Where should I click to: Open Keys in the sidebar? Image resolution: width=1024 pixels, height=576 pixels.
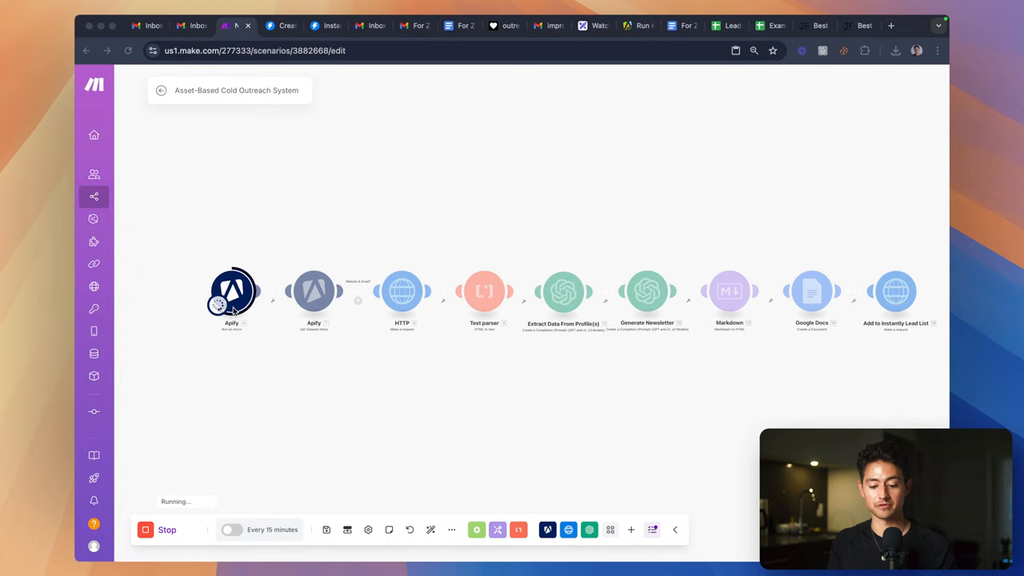(94, 309)
